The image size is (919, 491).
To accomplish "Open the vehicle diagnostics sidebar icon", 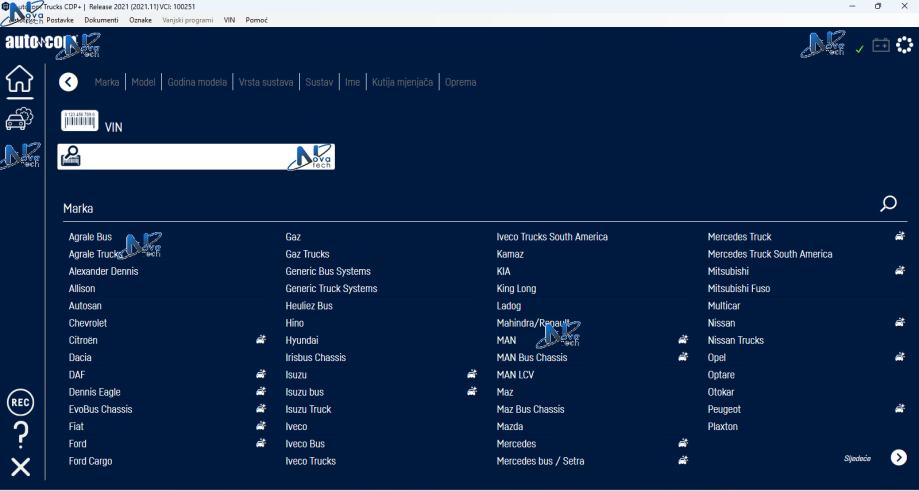I will (x=19, y=118).
